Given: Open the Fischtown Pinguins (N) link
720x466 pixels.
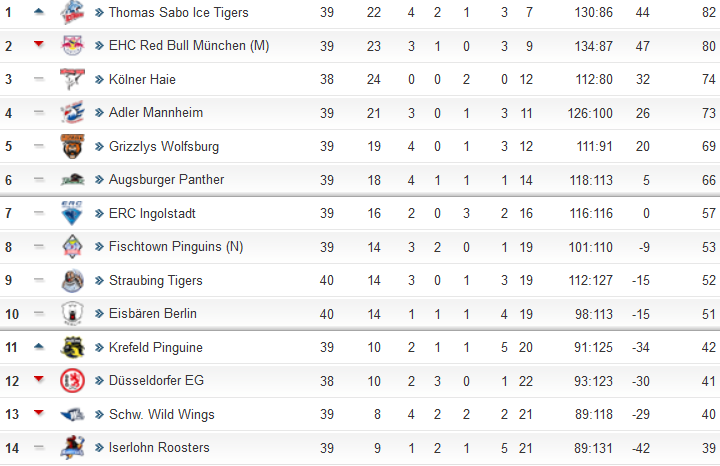Looking at the screenshot, I should tap(176, 247).
